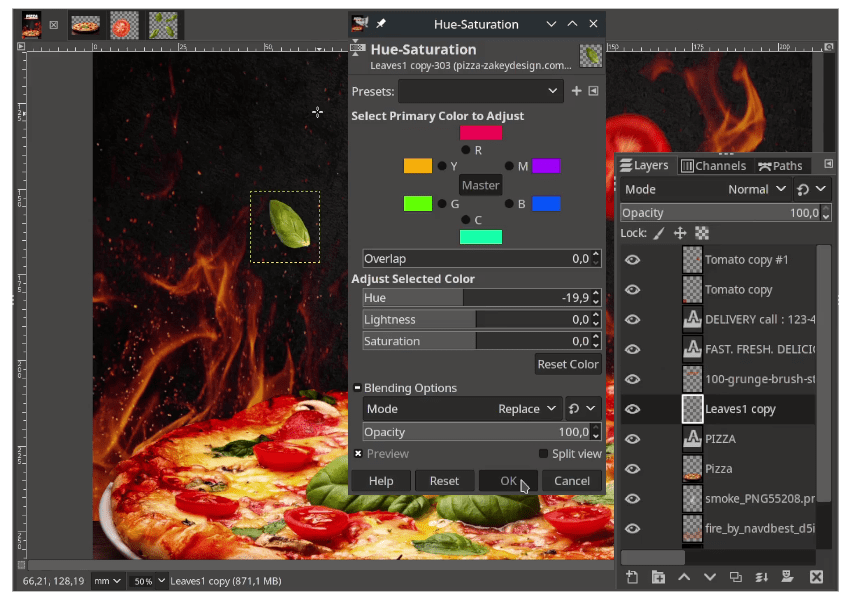The image size is (850, 600).
Task: Switch to the Layers tab
Action: point(645,165)
